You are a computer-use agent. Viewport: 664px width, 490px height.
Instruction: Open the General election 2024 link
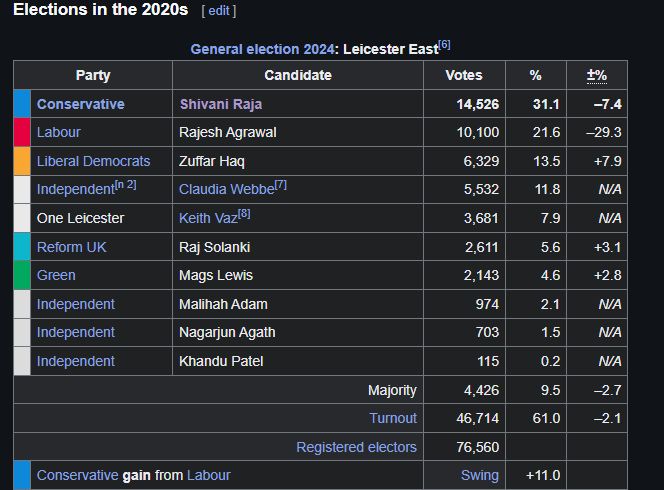tap(263, 49)
